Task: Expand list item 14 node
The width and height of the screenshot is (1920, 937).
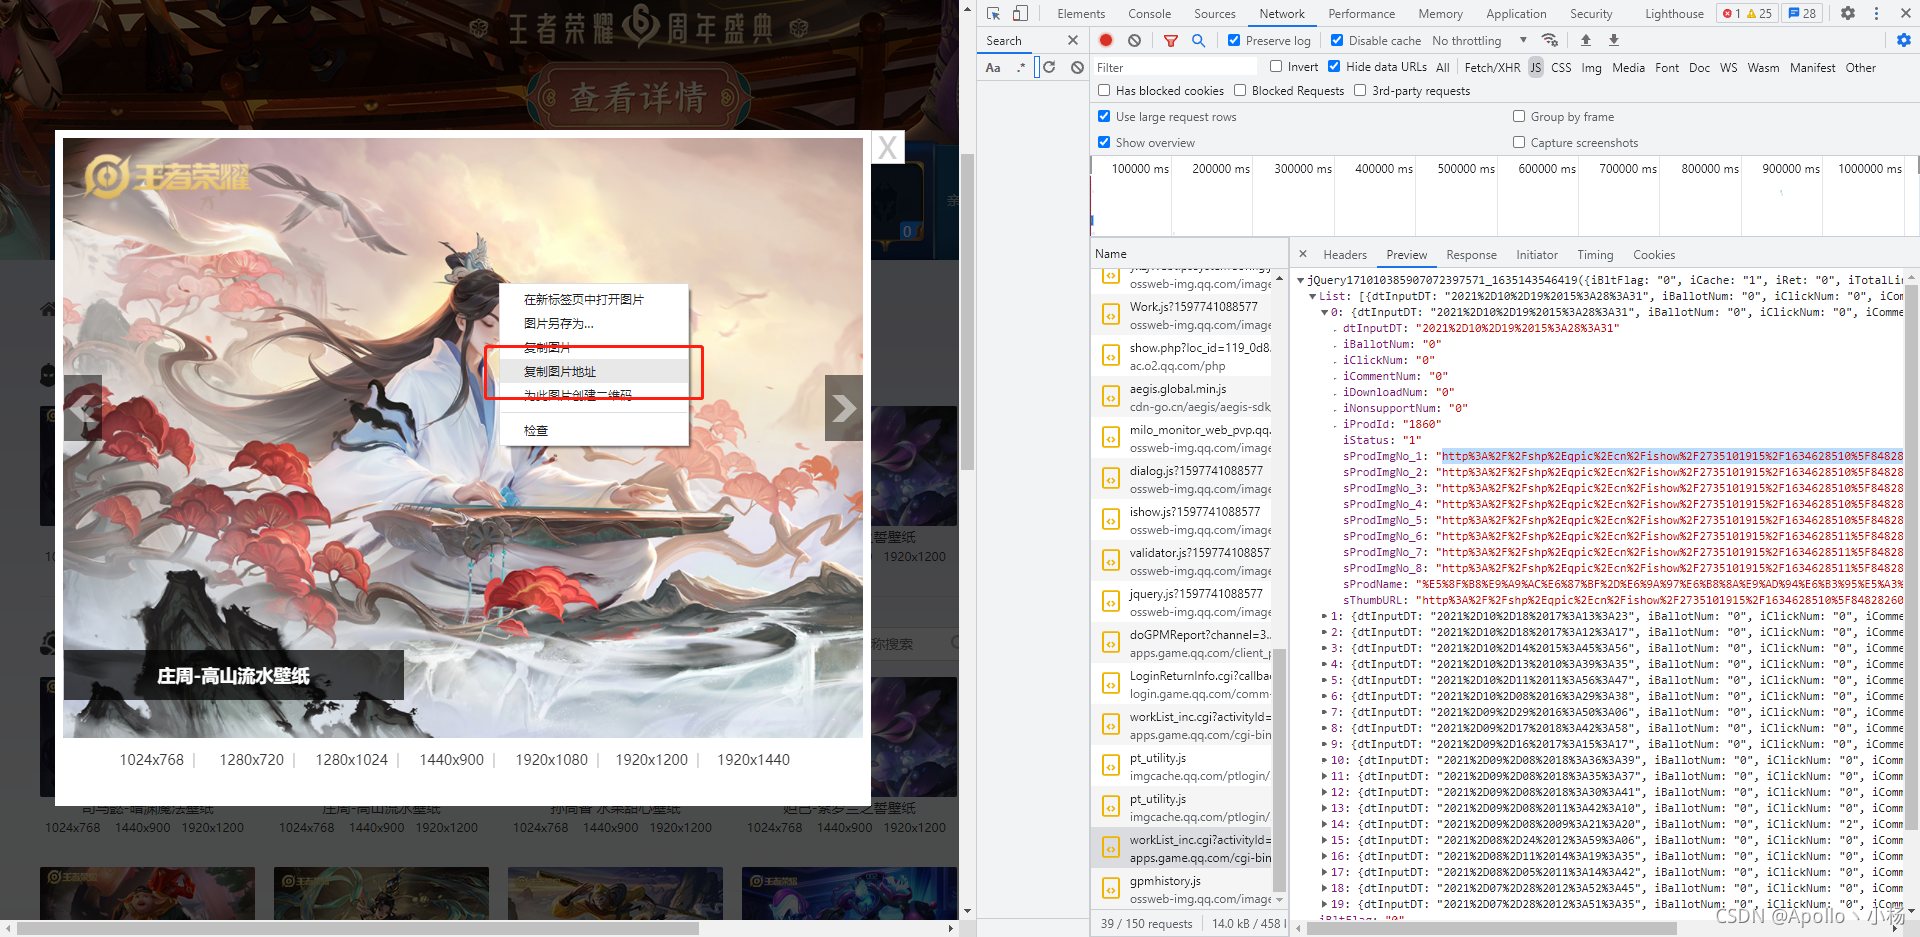Action: [x=1324, y=824]
